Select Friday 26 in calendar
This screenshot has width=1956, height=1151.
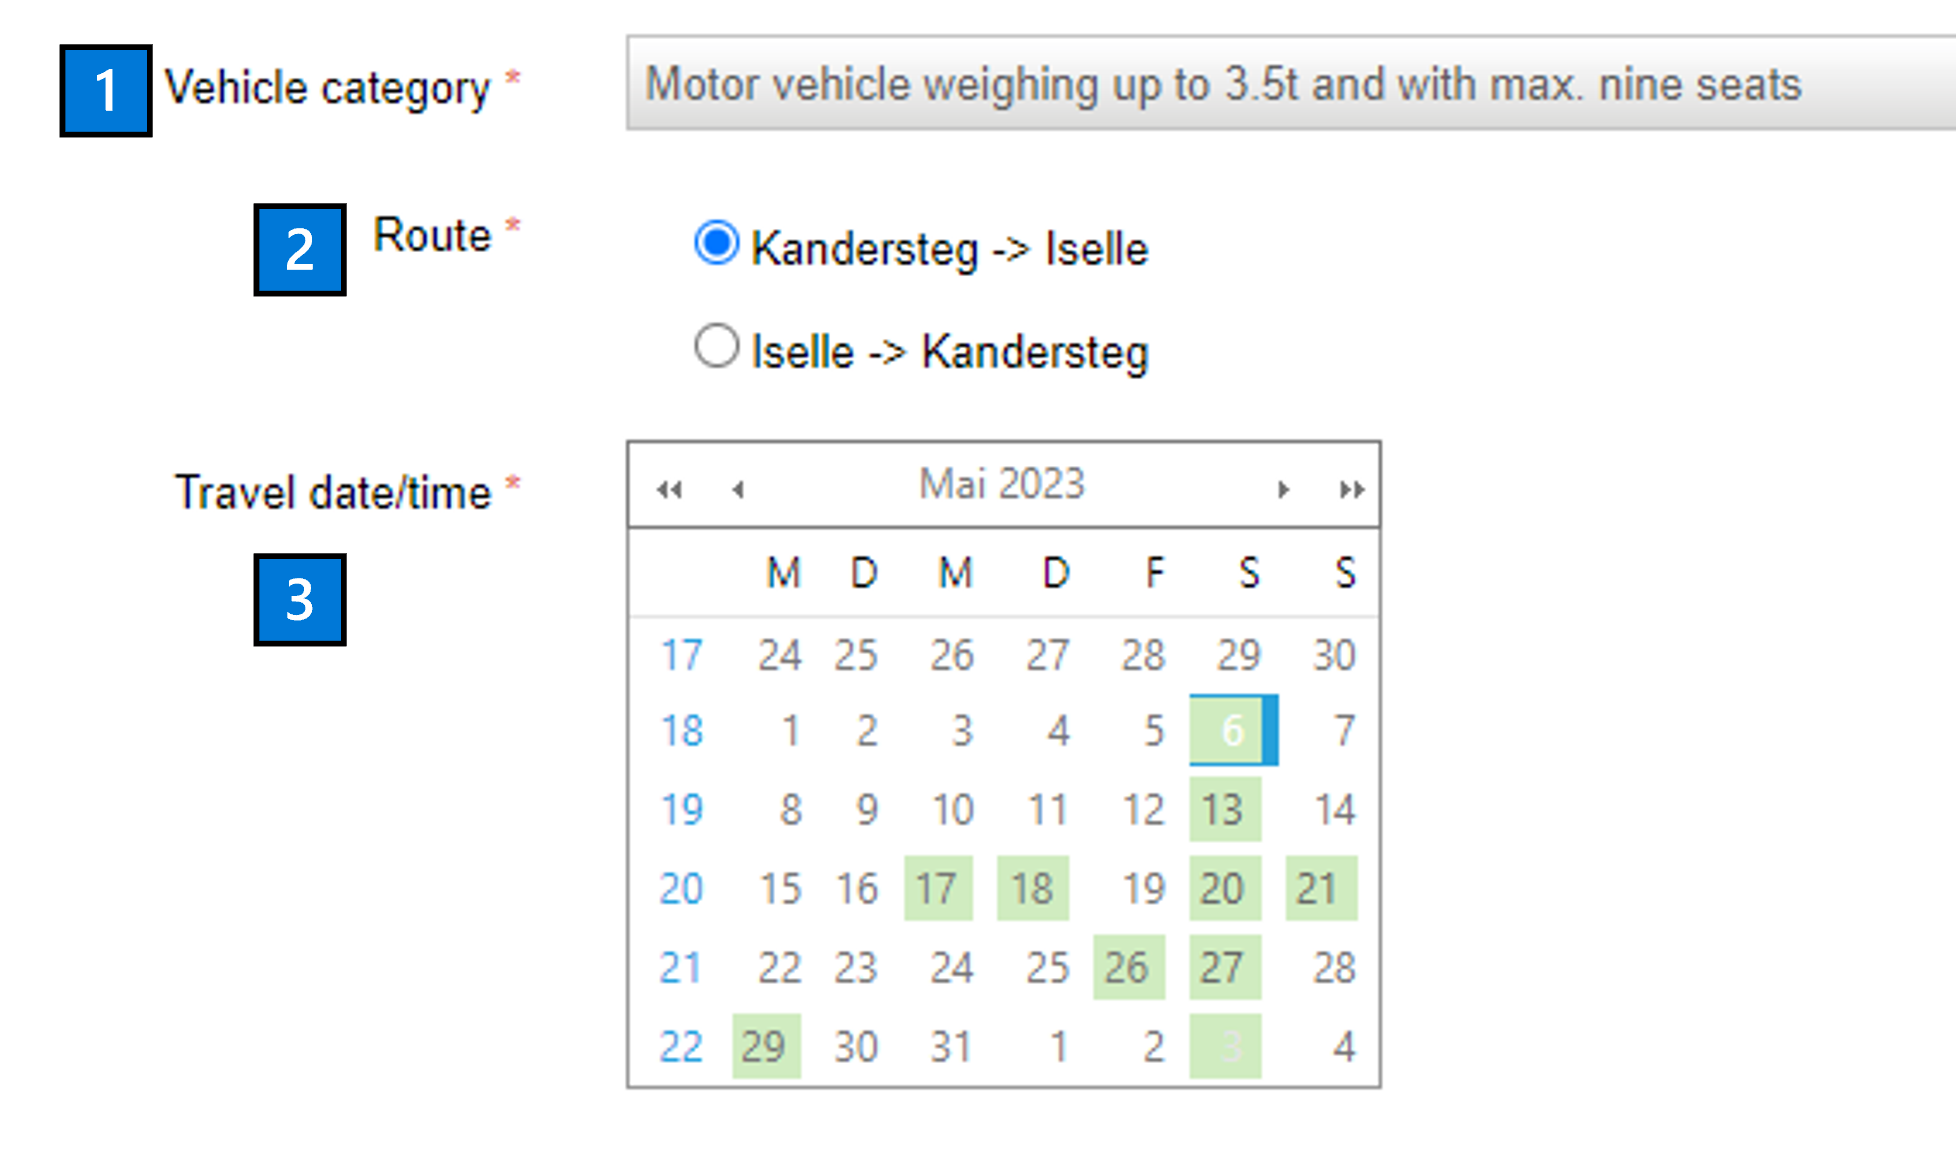(x=1129, y=967)
